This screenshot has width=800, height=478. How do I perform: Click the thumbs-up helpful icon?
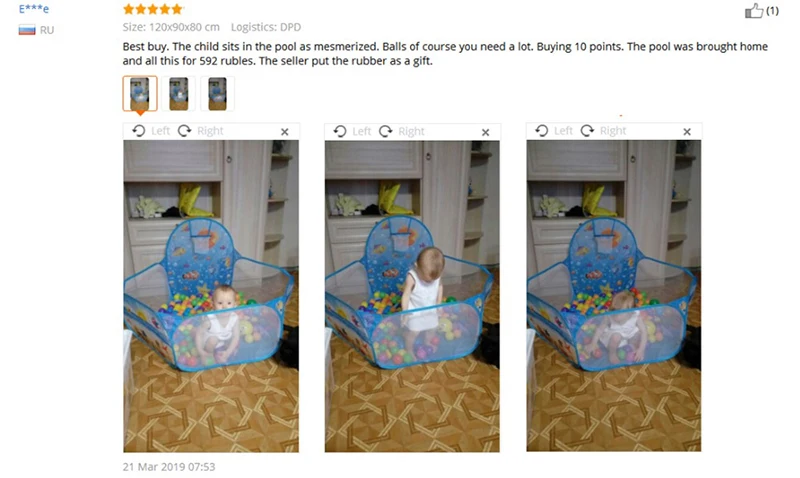pos(754,10)
